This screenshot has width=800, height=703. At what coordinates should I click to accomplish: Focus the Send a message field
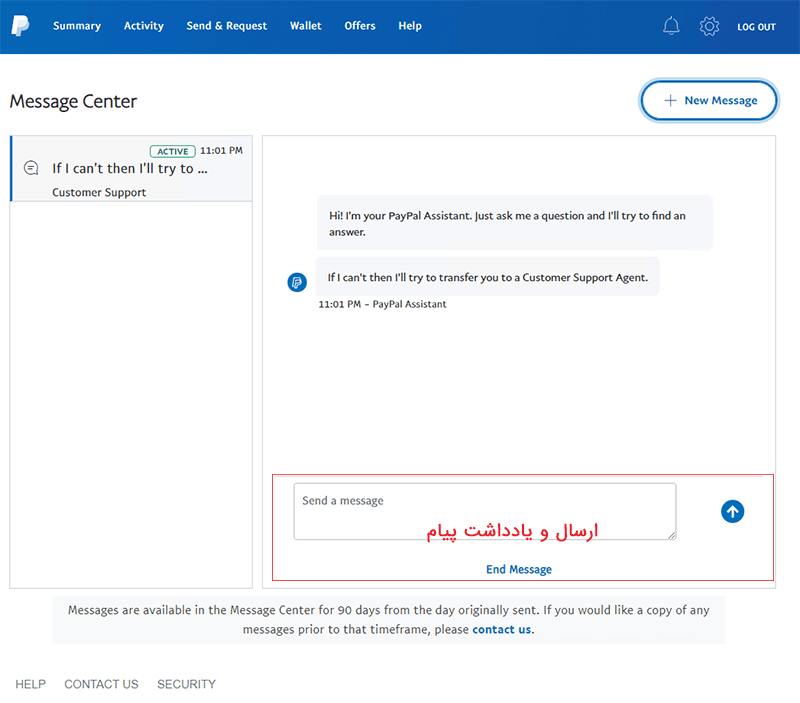[485, 511]
